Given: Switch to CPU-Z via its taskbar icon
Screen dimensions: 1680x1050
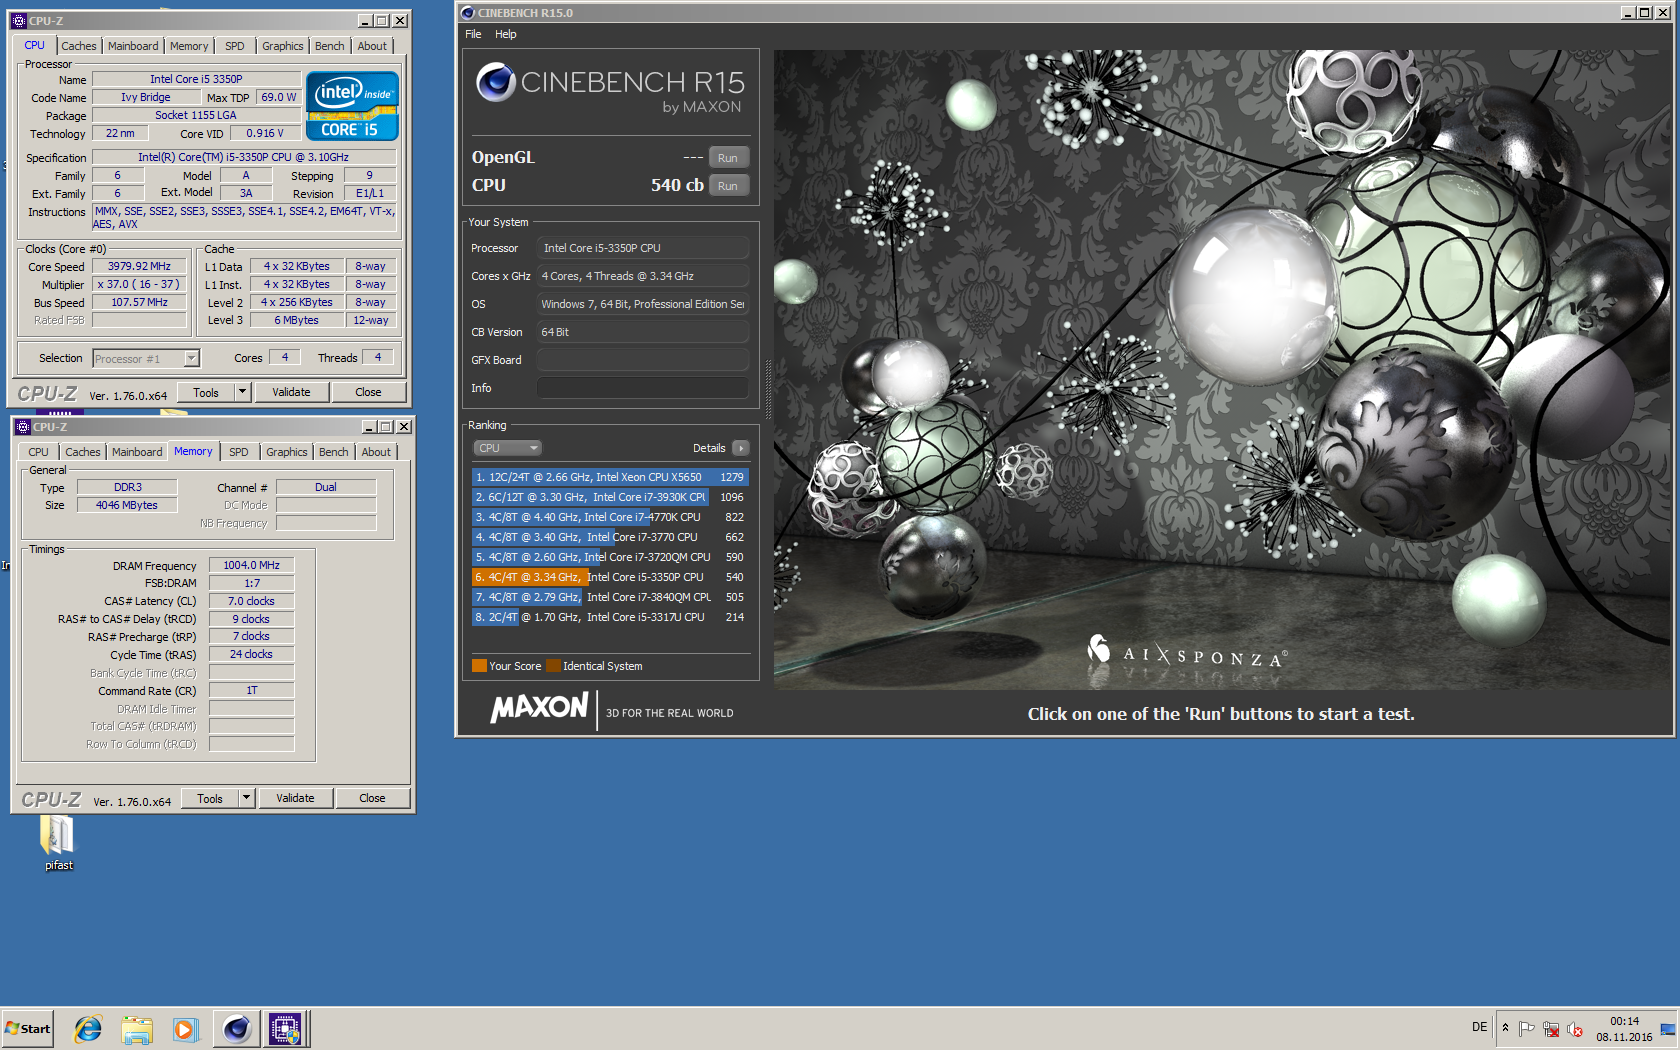Looking at the screenshot, I should [285, 1028].
